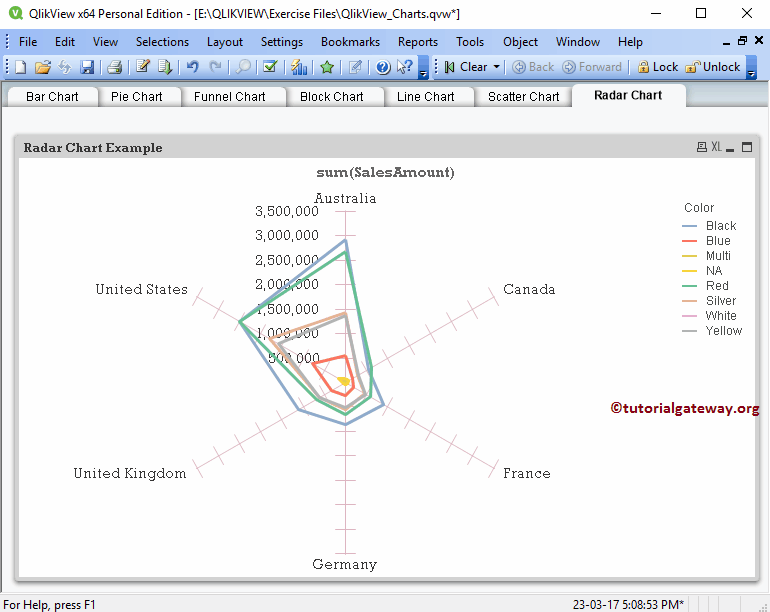Click the Reload script icon
The width and height of the screenshot is (770, 612).
(x=165, y=67)
